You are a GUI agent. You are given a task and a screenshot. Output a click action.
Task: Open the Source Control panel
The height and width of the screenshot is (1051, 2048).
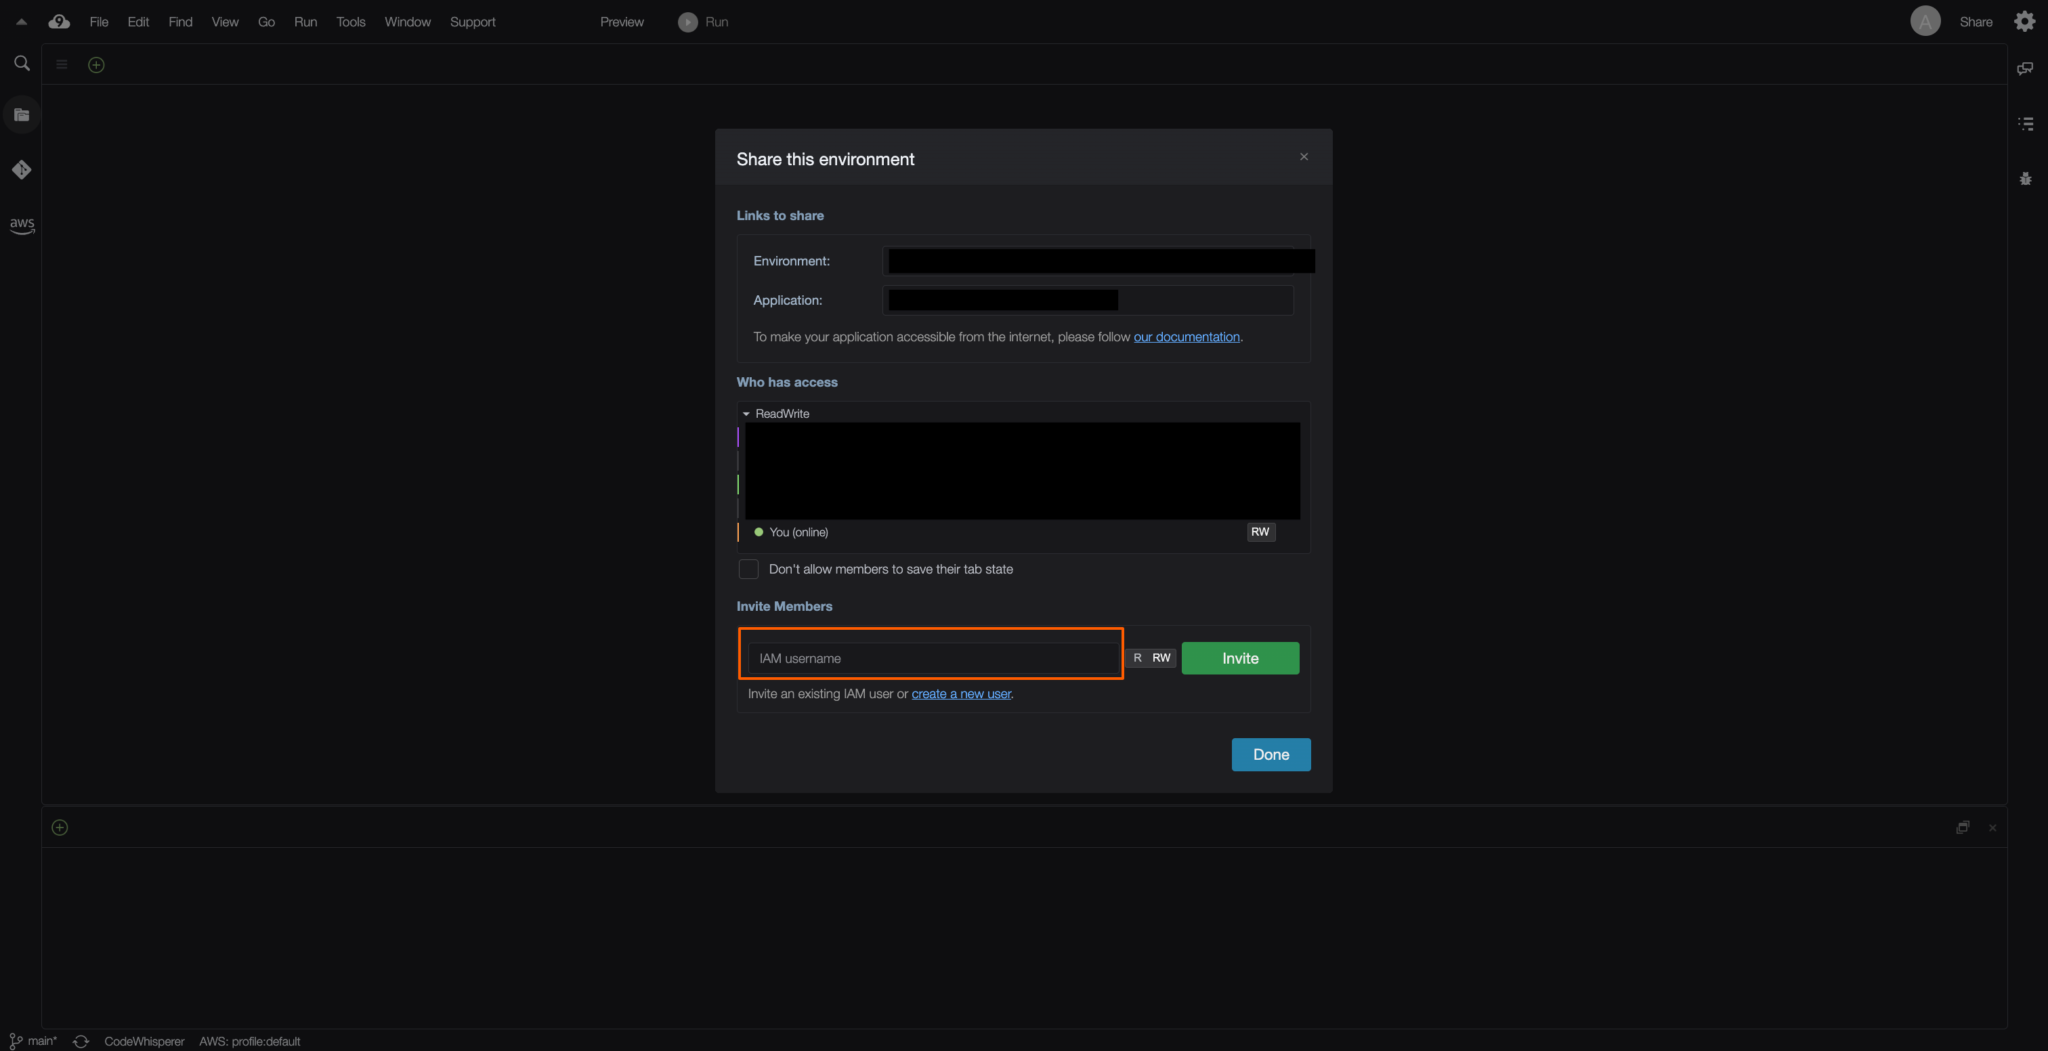[21, 170]
